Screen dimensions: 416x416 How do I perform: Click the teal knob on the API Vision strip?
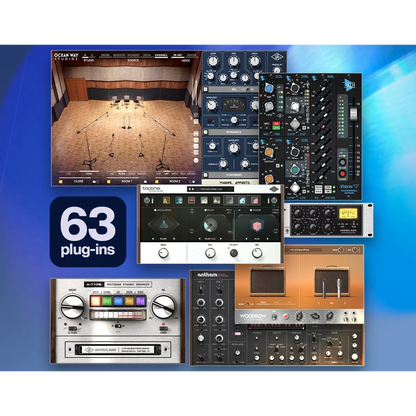(295, 170)
